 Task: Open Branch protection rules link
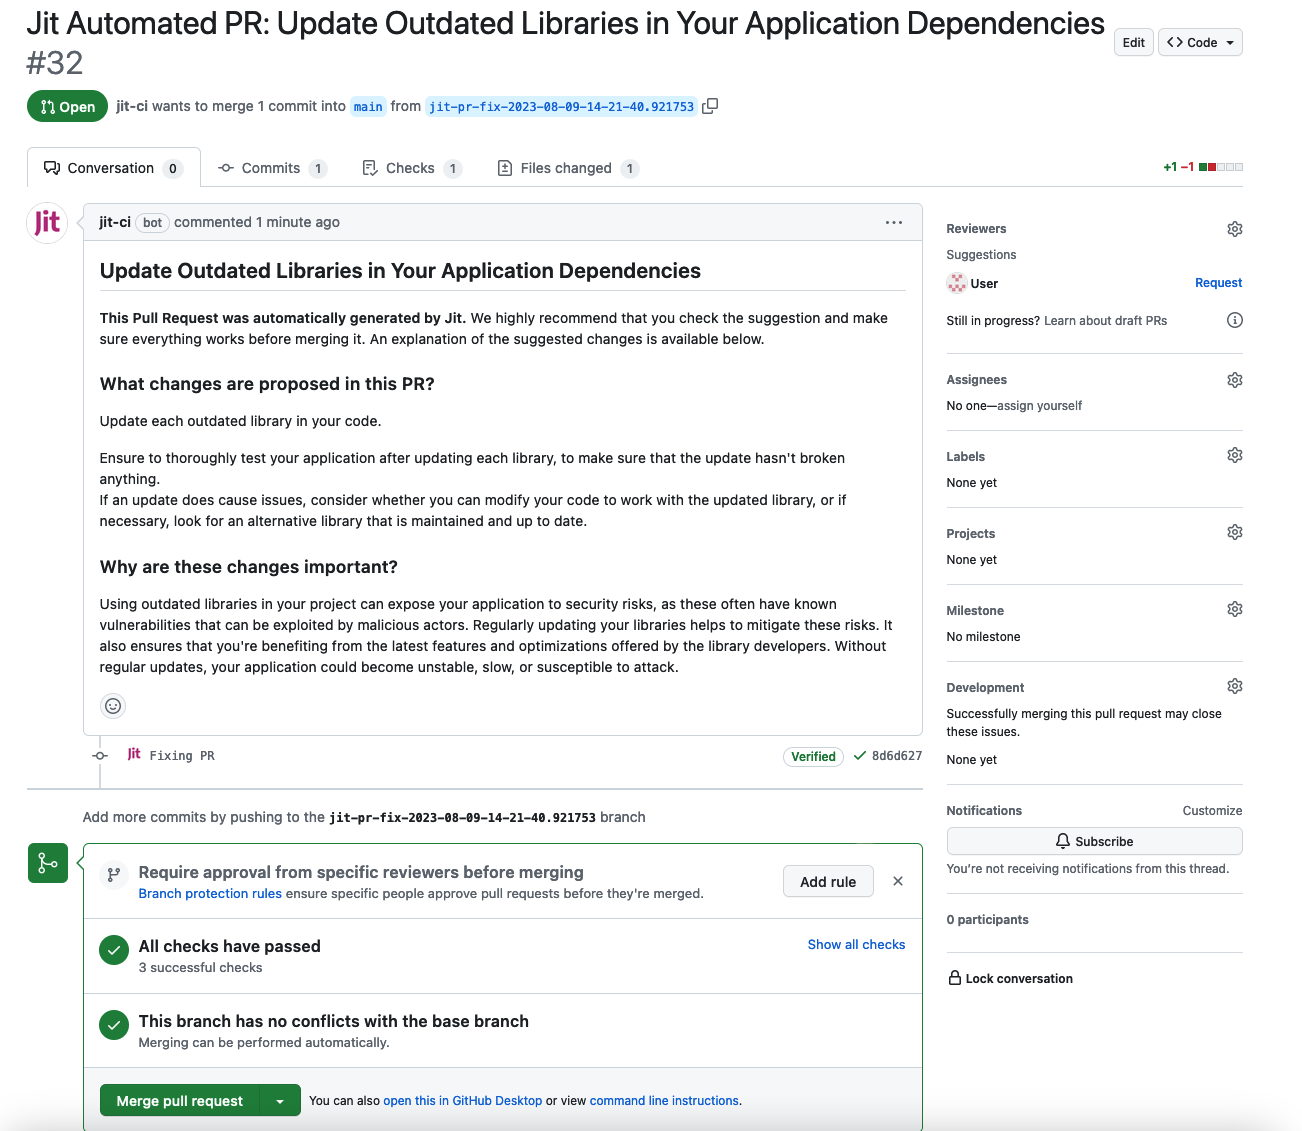tap(210, 893)
